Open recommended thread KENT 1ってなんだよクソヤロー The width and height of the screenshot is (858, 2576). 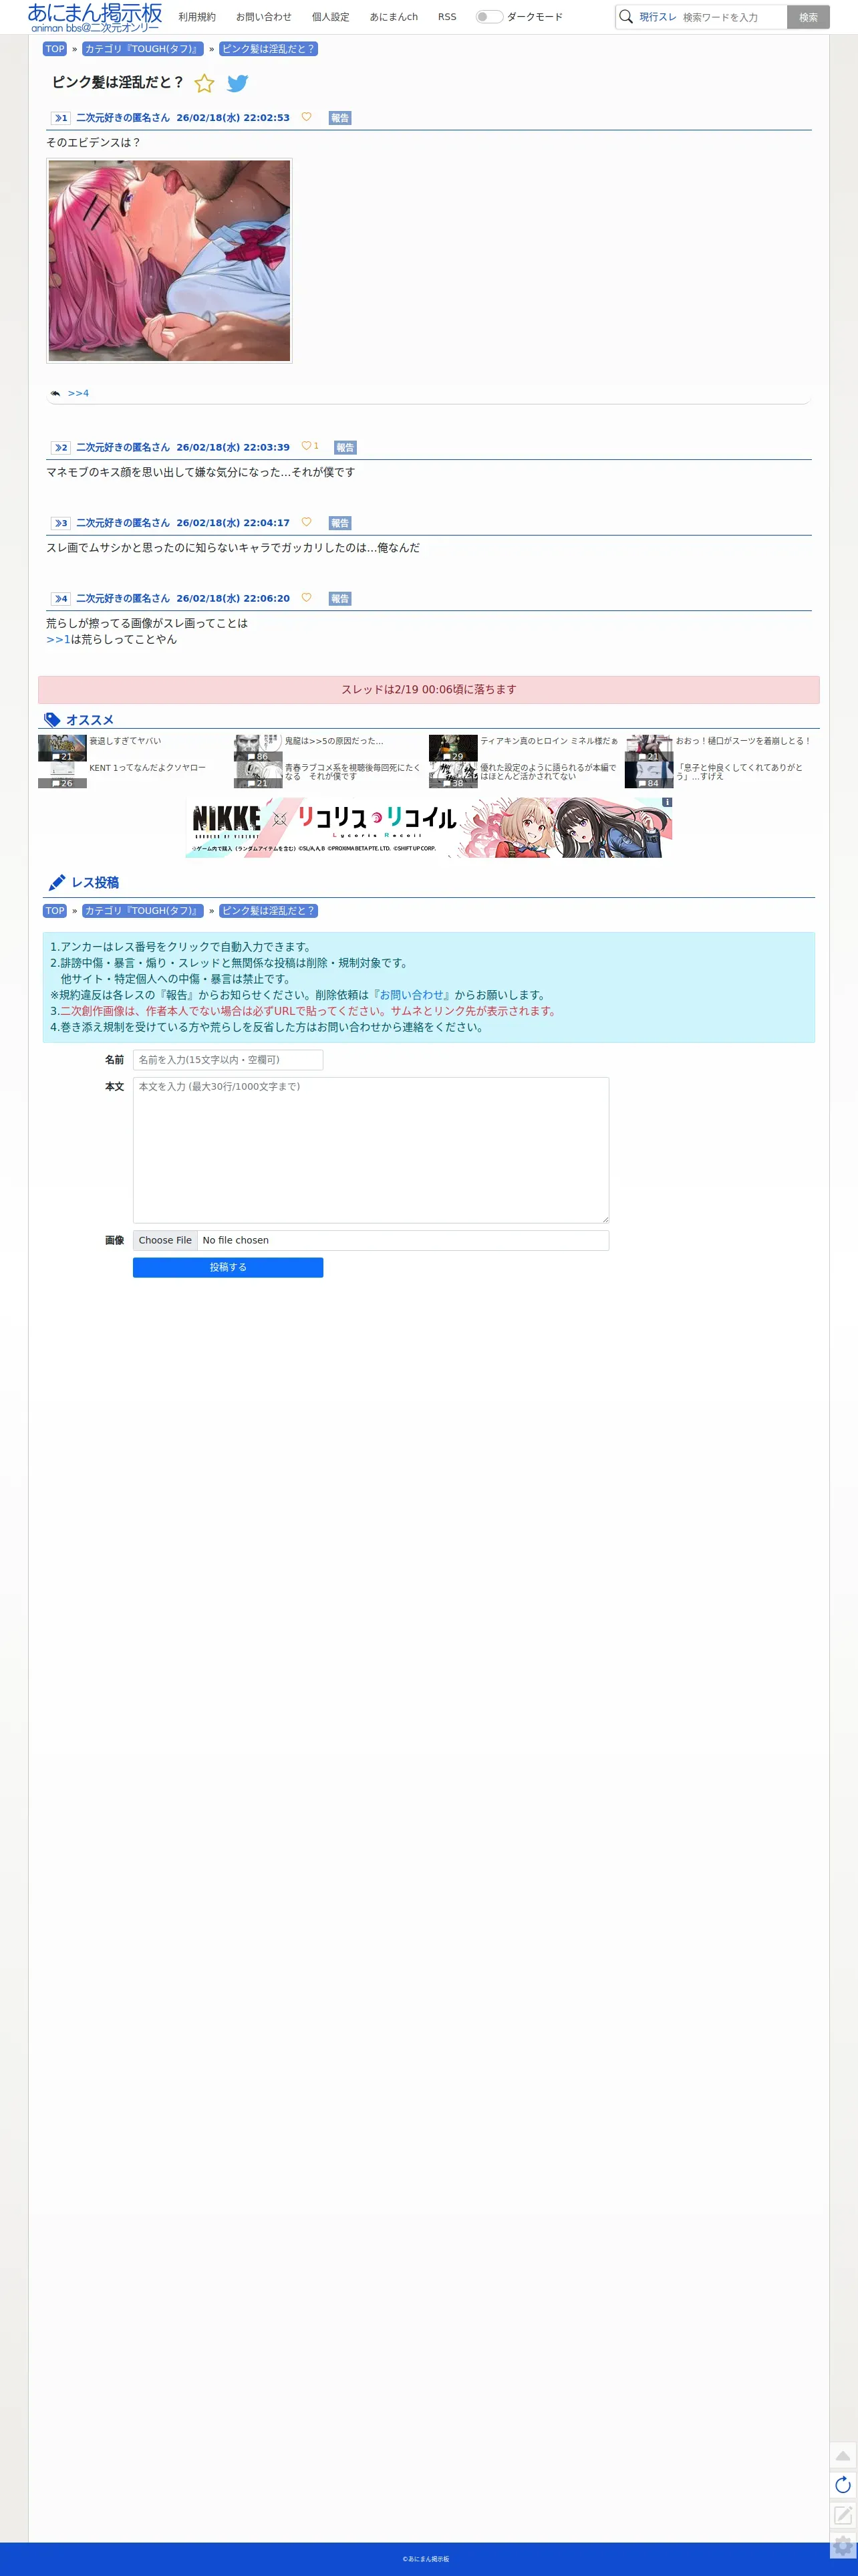click(x=147, y=768)
